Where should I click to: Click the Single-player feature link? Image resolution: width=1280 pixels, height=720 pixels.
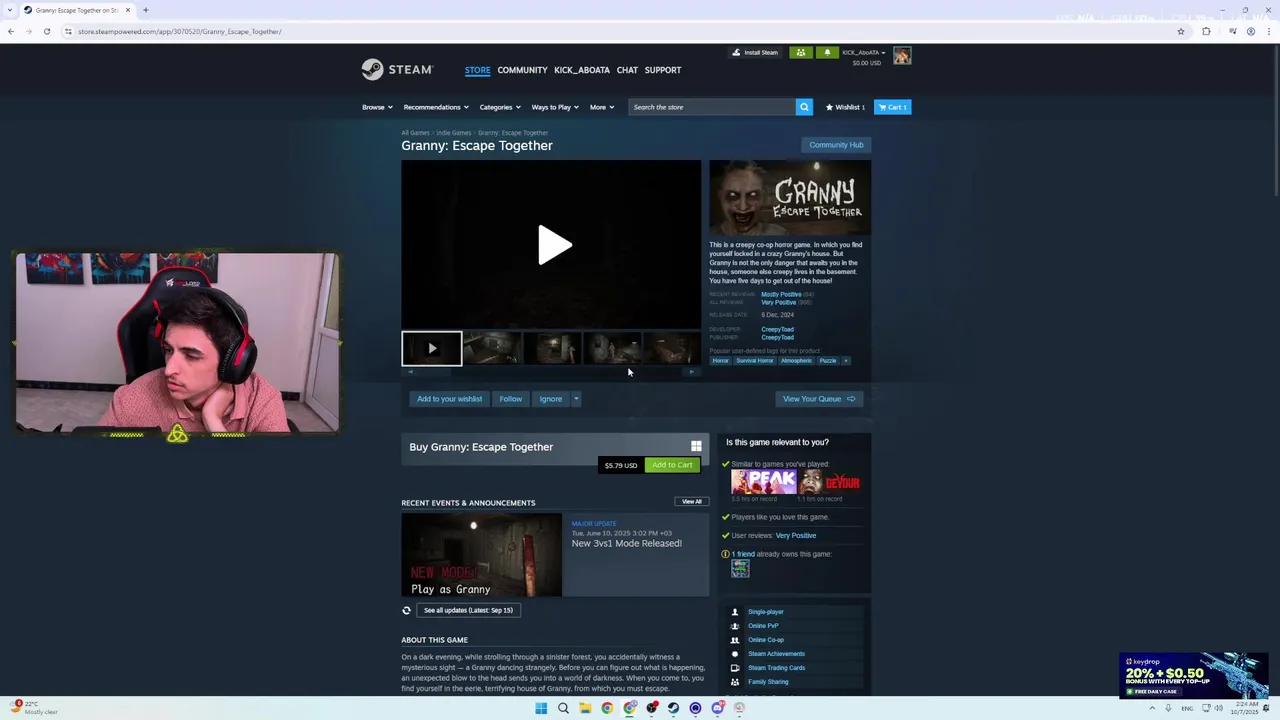tap(766, 612)
